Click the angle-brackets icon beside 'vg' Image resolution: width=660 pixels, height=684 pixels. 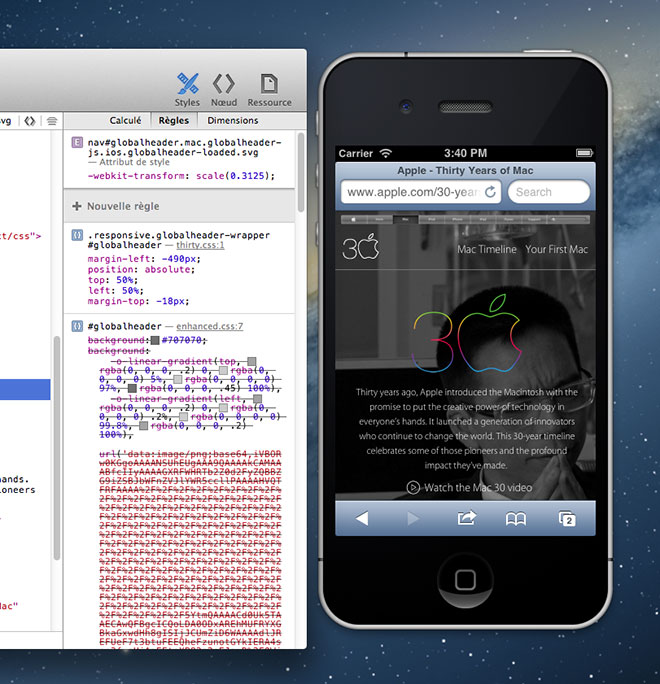point(30,121)
